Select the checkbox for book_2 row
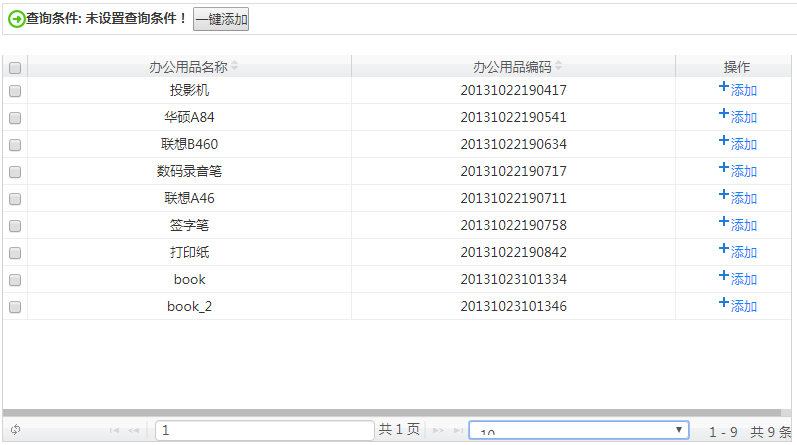The width and height of the screenshot is (797, 445). [15, 307]
